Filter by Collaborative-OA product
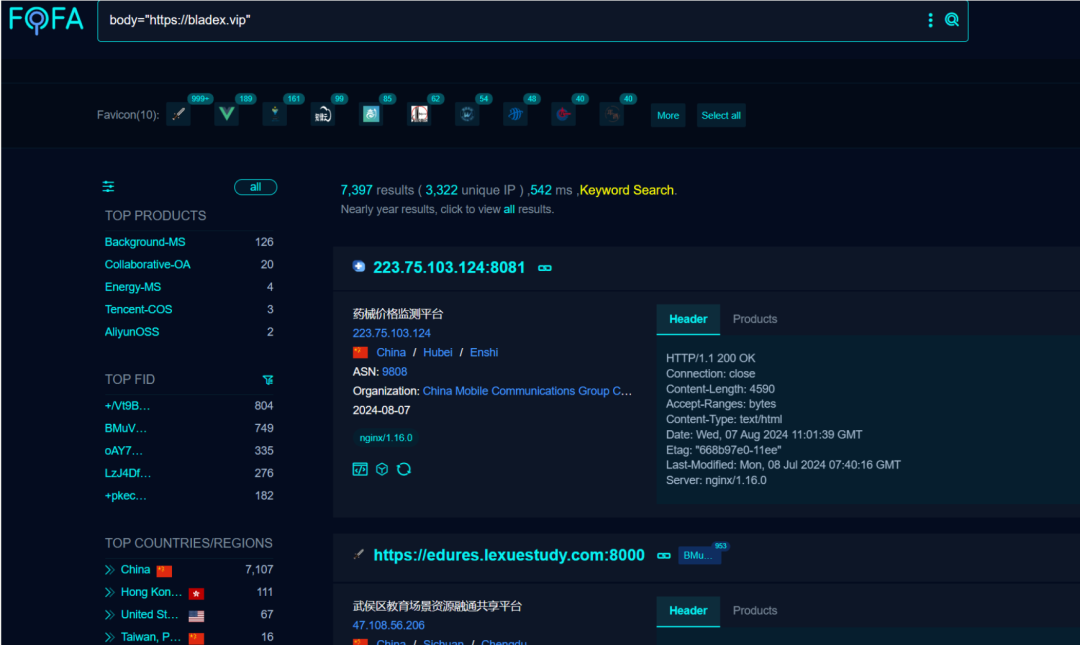This screenshot has height=645, width=1080. click(147, 265)
